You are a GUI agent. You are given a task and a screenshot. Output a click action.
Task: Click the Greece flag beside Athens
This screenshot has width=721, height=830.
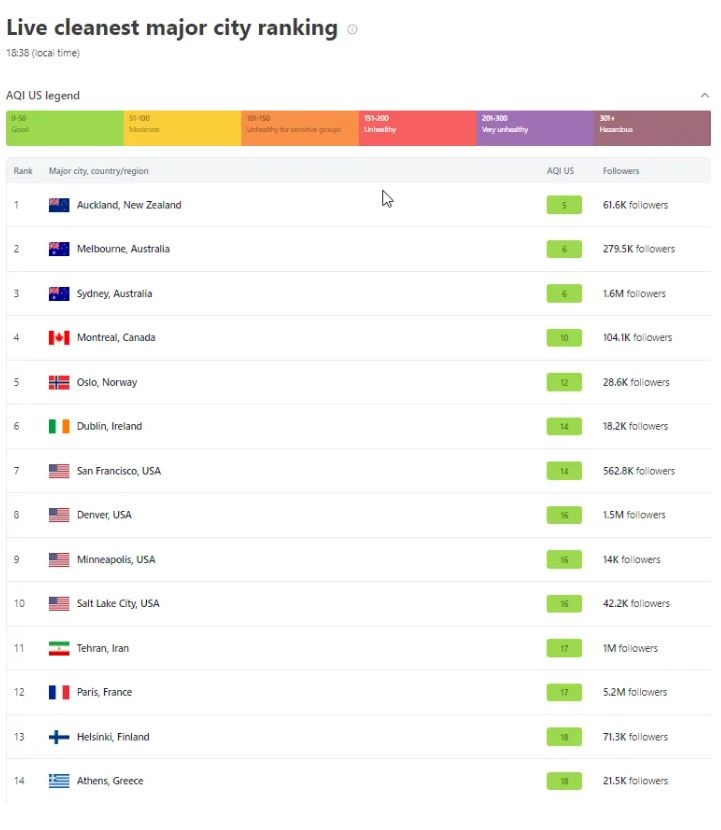59,781
